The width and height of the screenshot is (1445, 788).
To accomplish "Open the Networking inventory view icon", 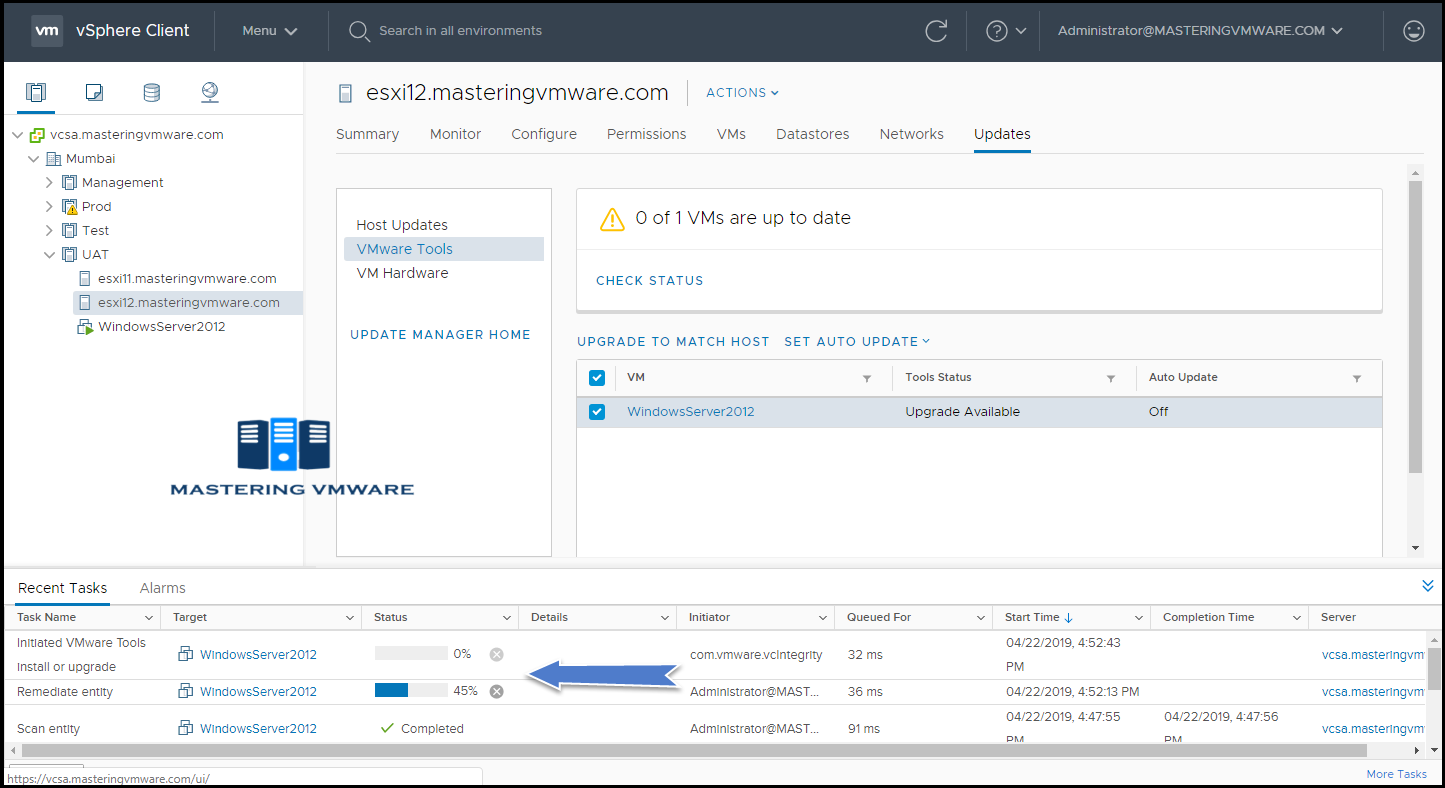I will point(210,93).
